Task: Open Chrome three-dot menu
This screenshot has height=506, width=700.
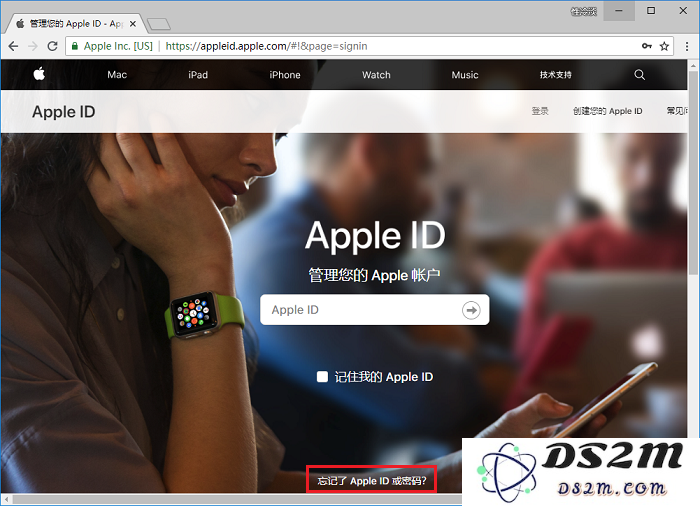Action: [687, 46]
